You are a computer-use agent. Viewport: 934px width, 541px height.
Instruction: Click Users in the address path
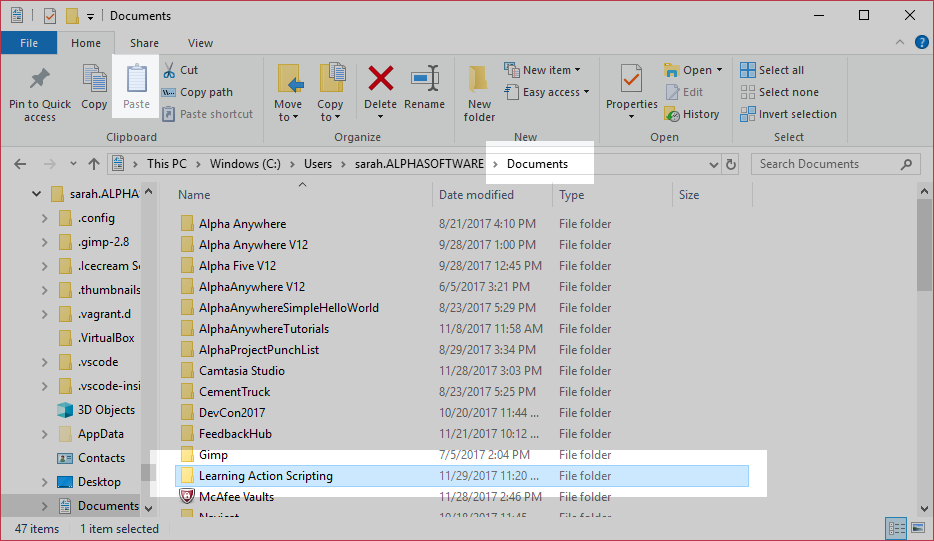[x=317, y=164]
